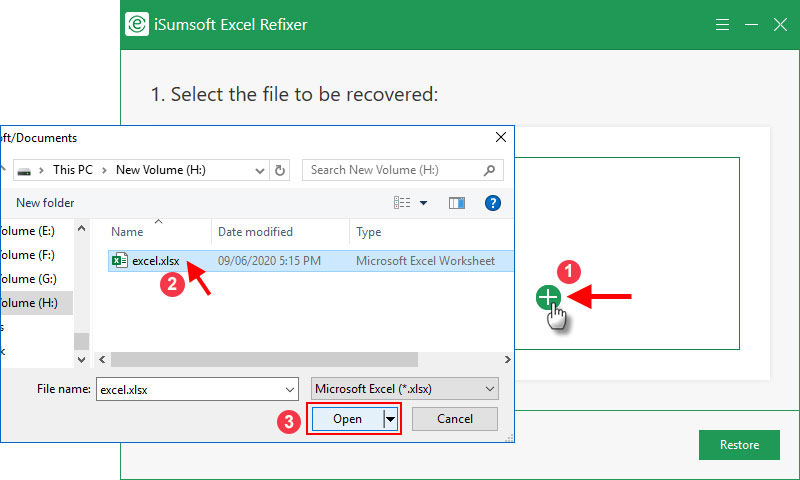Image resolution: width=800 pixels, height=480 pixels.
Task: Close the iSumsoft Excel Refixer window
Action: pyautogui.click(x=780, y=24)
